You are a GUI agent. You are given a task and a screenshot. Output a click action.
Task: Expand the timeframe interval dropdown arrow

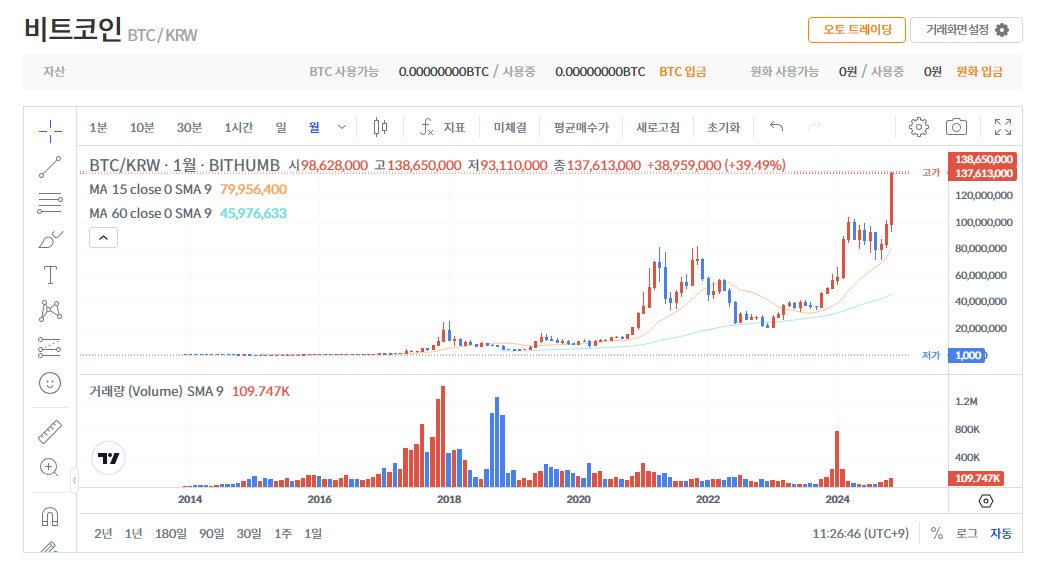click(x=342, y=127)
